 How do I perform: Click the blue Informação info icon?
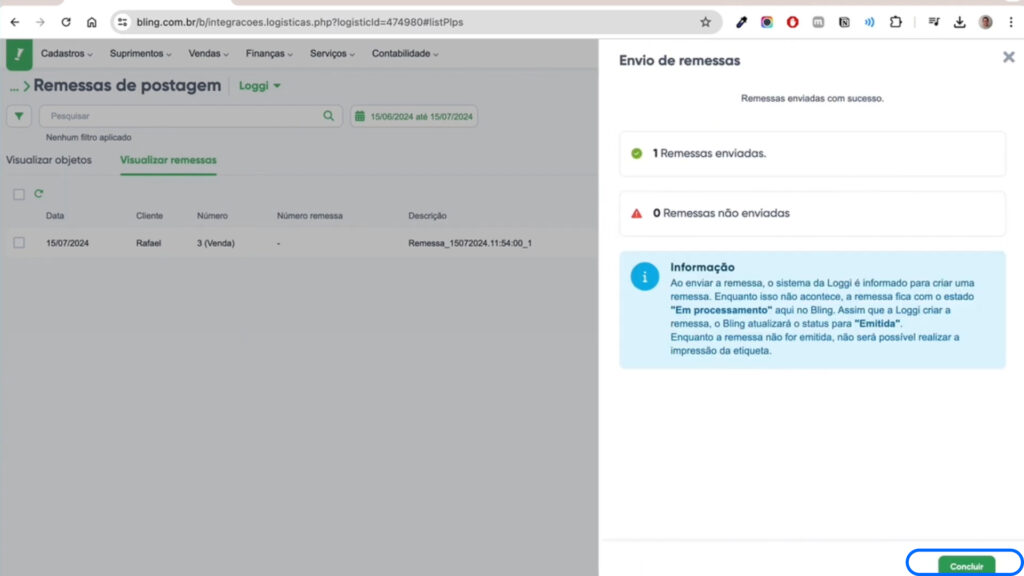coord(645,276)
